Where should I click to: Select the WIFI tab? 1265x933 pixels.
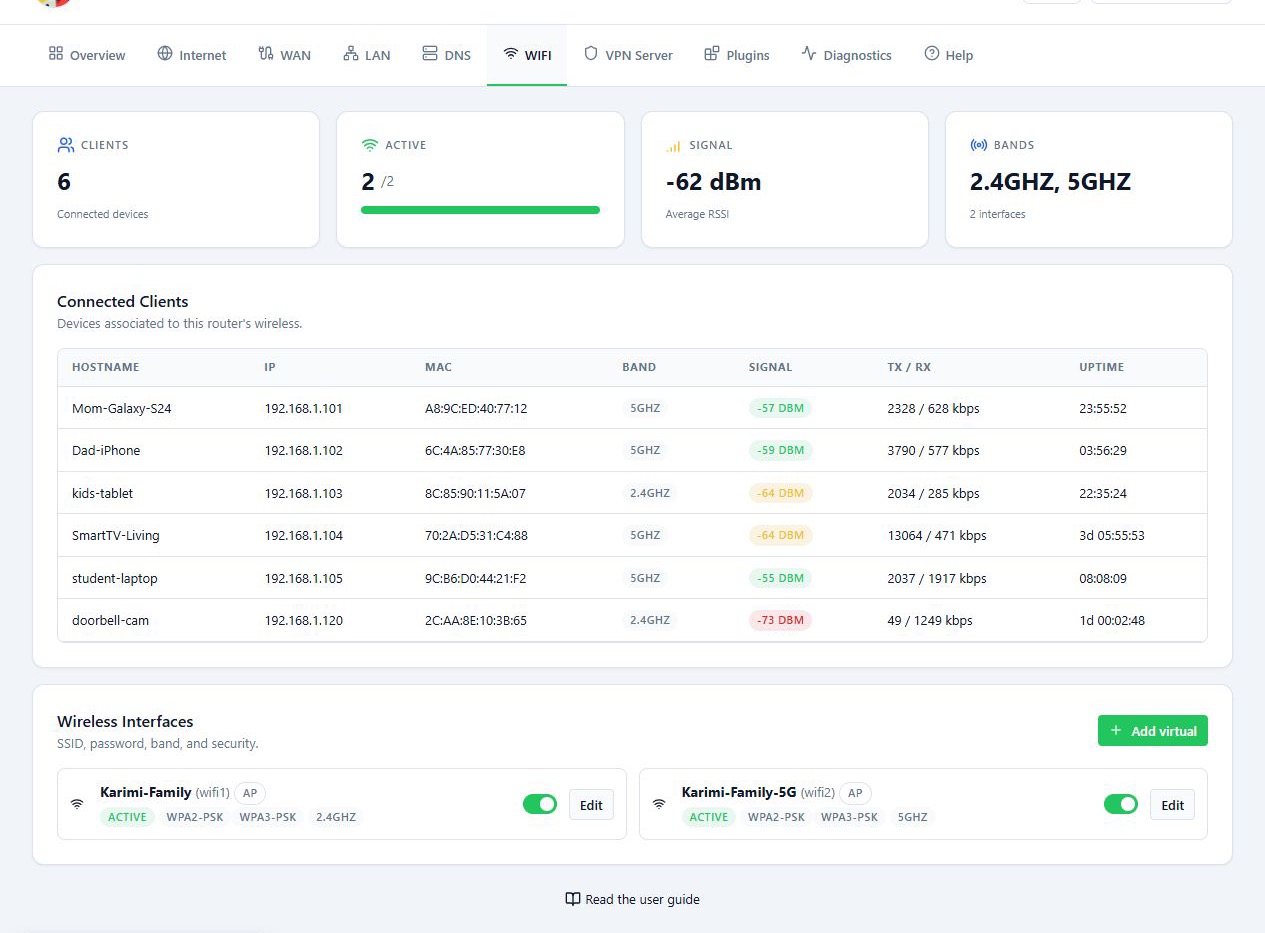(527, 55)
